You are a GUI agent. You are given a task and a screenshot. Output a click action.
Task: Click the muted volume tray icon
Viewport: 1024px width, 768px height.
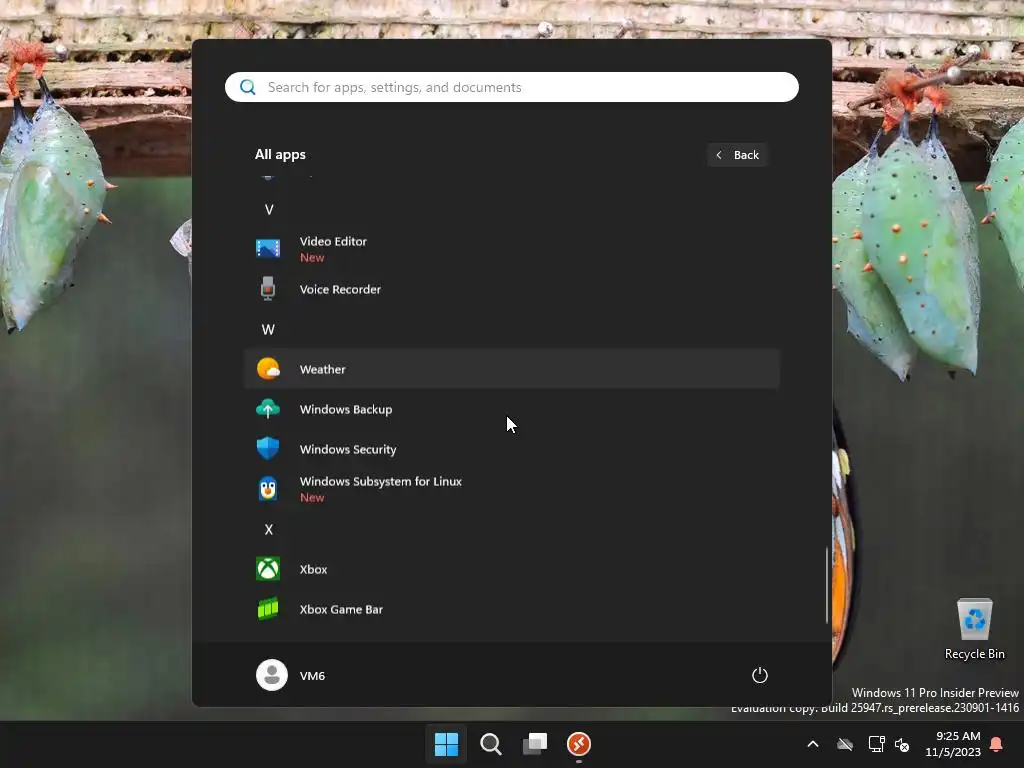click(902, 744)
